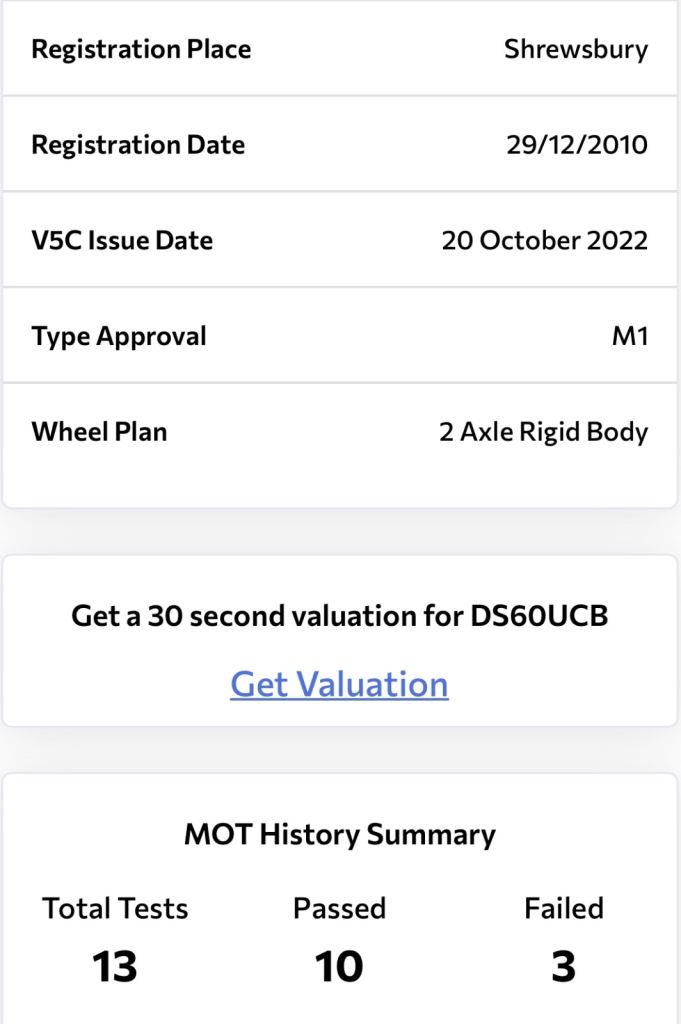Click the MOT History Summary heading

point(340,834)
